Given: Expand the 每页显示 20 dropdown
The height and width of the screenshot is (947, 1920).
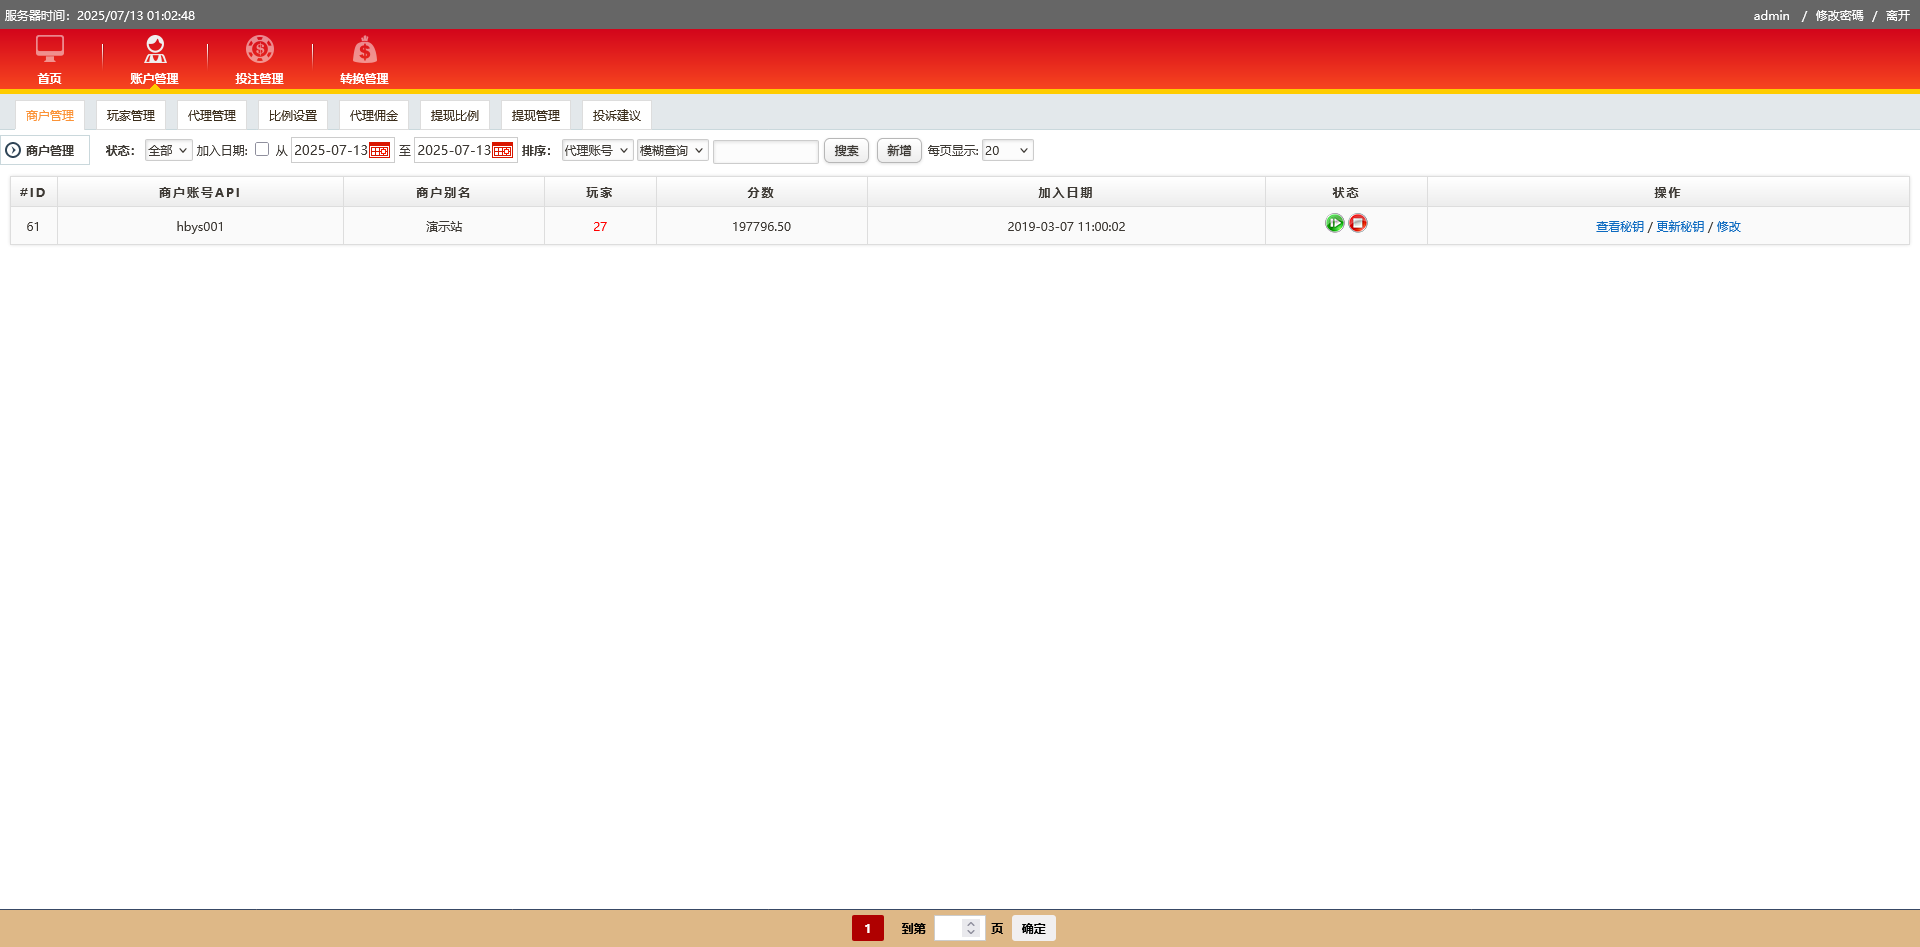Looking at the screenshot, I should (x=1007, y=150).
